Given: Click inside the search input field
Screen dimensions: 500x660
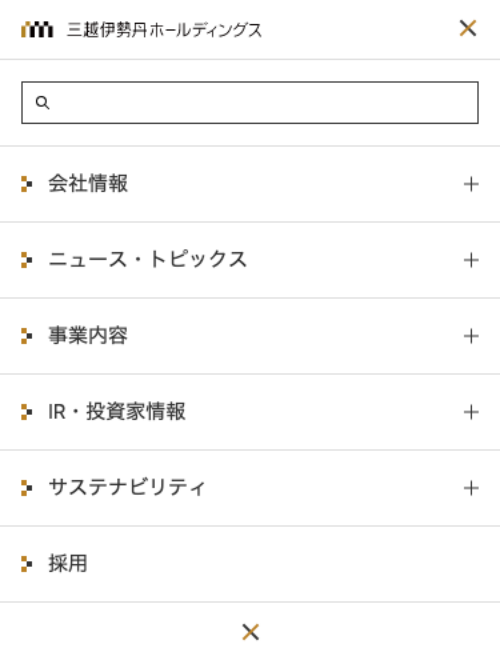Looking at the screenshot, I should [x=250, y=103].
